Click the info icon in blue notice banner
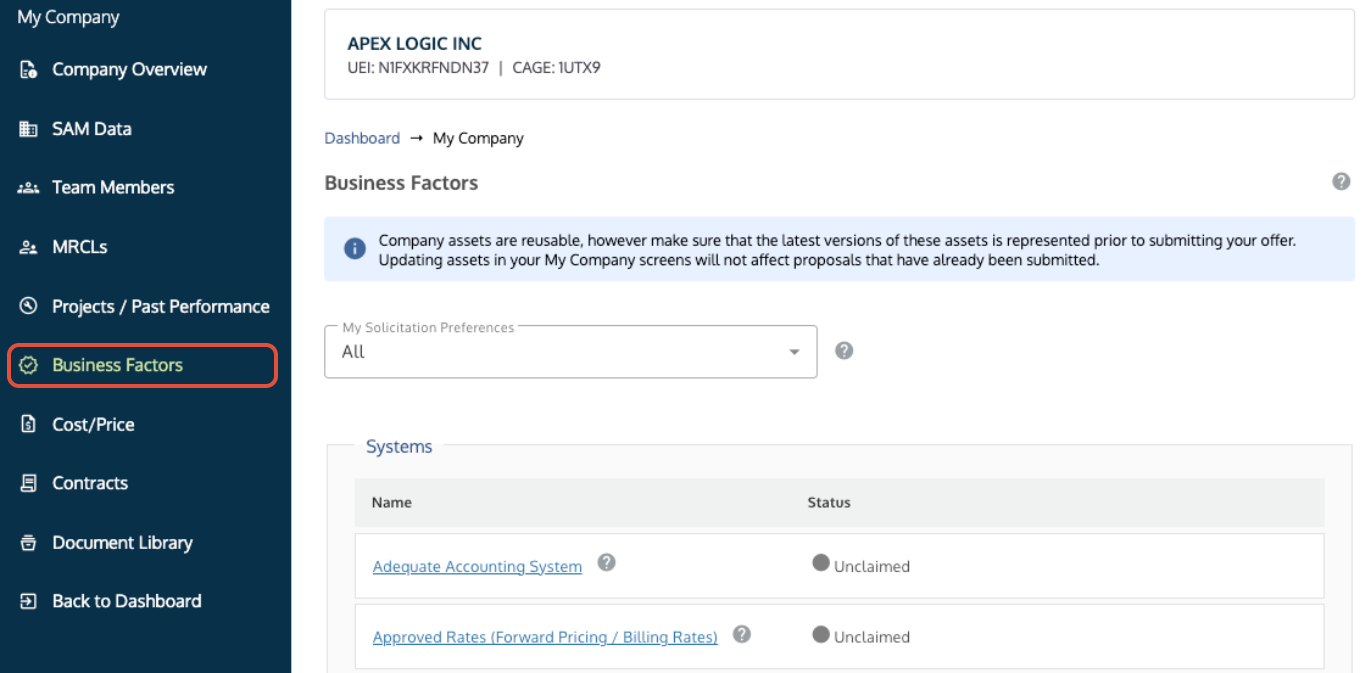 coord(355,249)
